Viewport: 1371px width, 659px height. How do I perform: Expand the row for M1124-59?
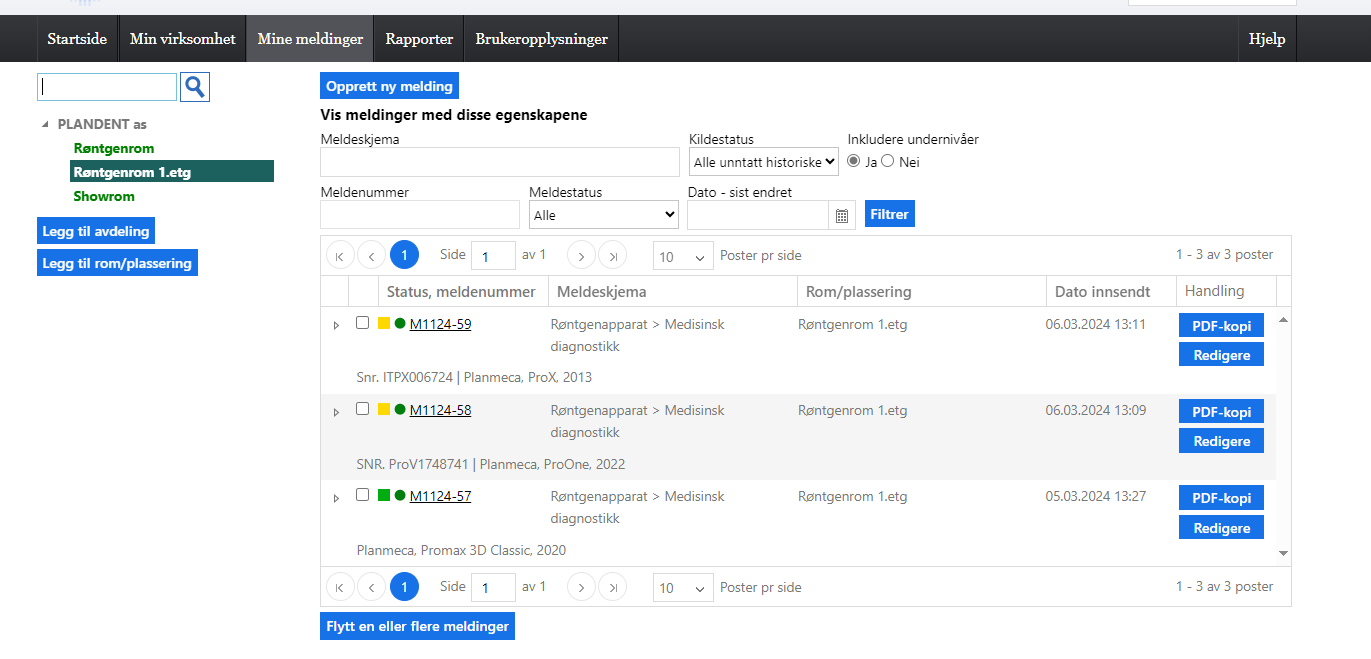[x=336, y=326]
